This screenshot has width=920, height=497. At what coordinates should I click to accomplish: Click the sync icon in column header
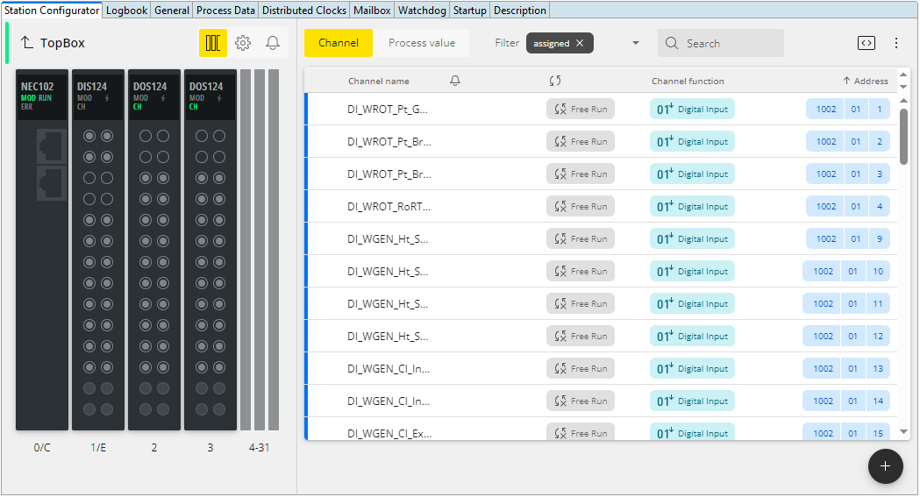tap(555, 81)
